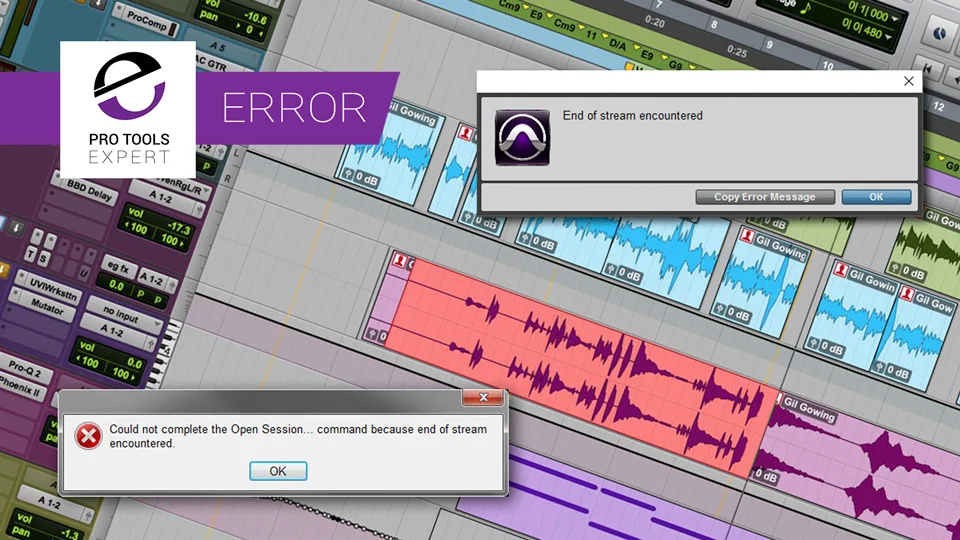Screen dimensions: 960x540
Task: Click the gray down-arrow button above the T button
Action: point(17,228)
